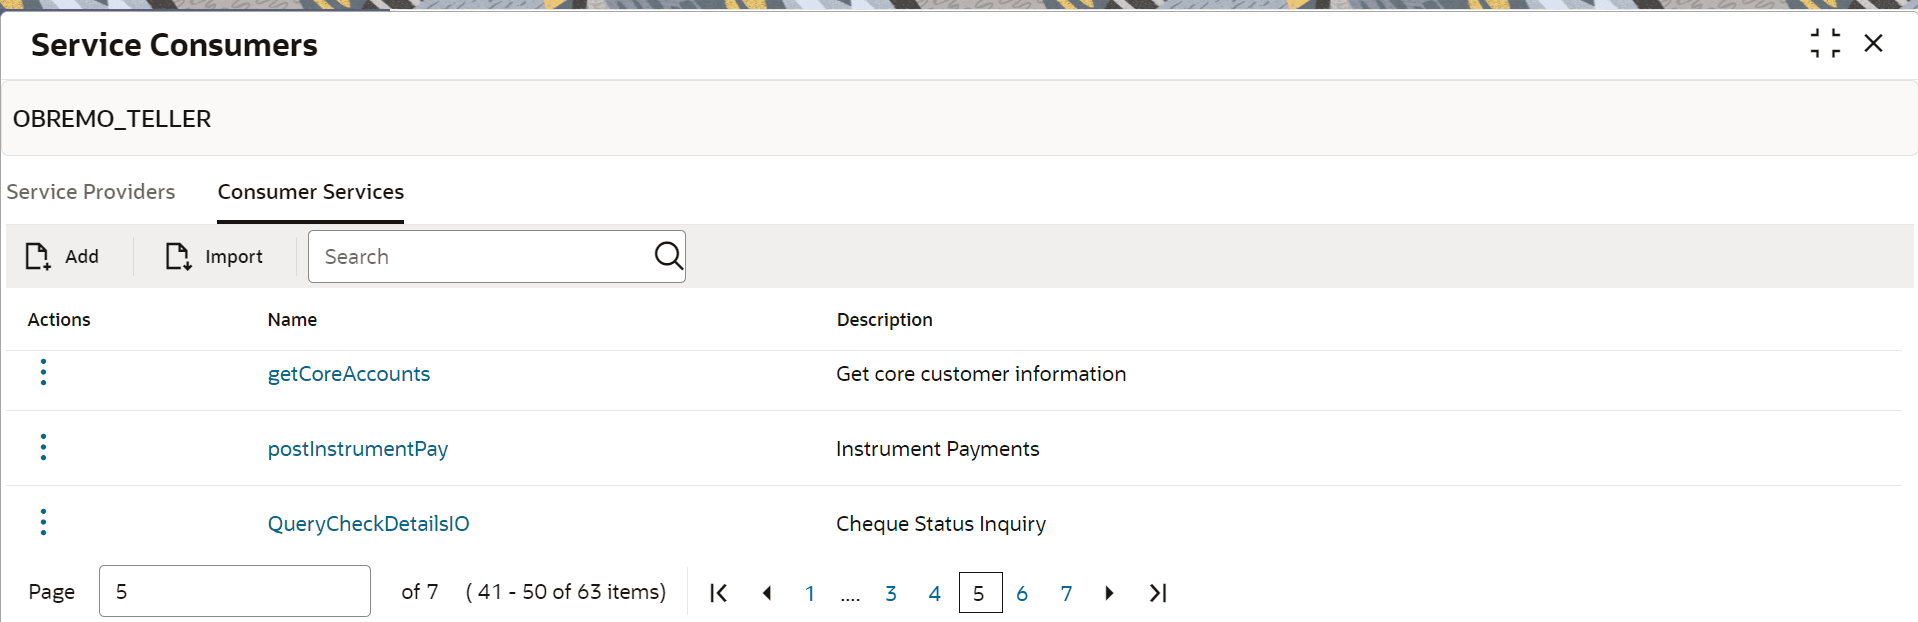Go to previous page arrow
This screenshot has height=622, width=1918.
tap(767, 593)
